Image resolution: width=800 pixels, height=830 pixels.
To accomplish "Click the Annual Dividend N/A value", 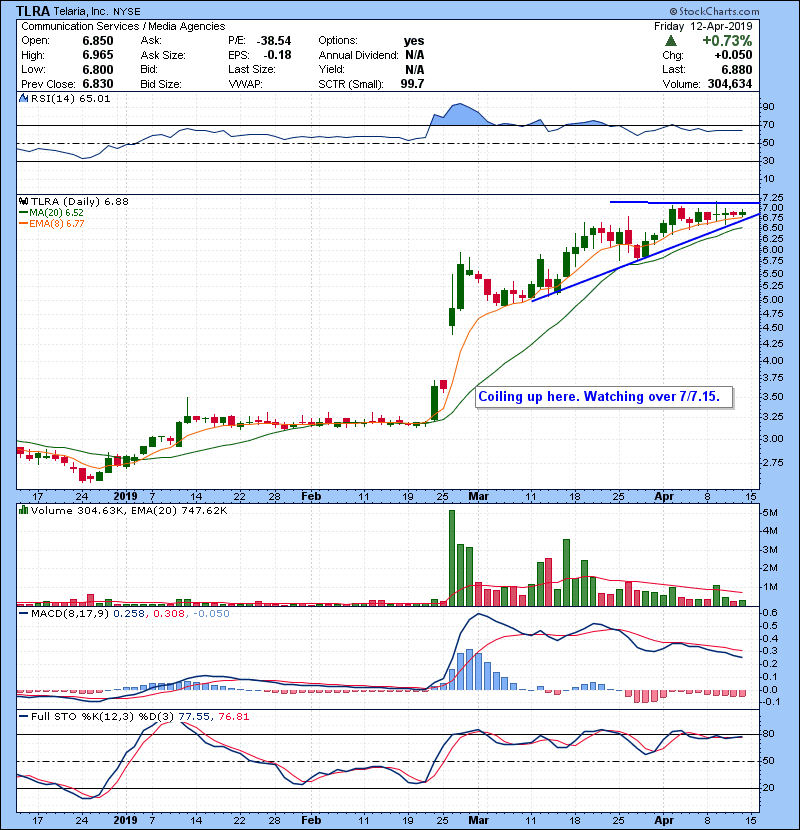I will tap(415, 55).
